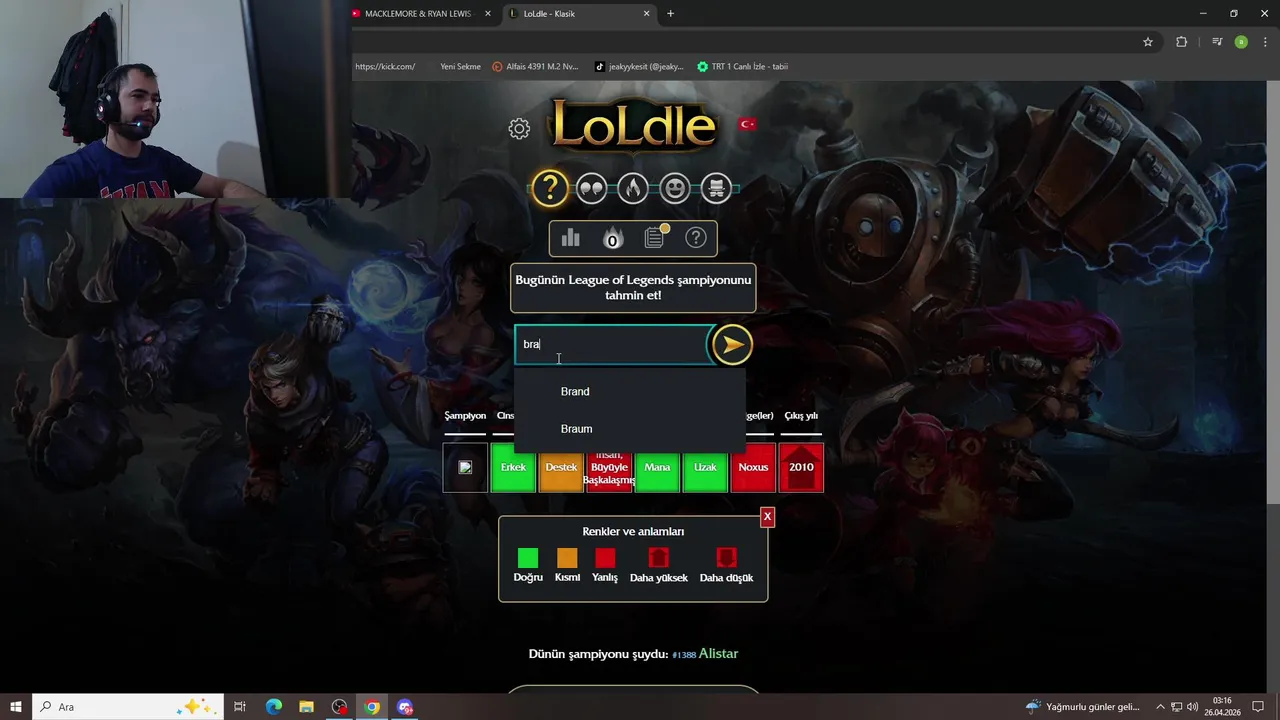Switch to the Quote game mode
The image size is (1280, 720).
pos(592,188)
